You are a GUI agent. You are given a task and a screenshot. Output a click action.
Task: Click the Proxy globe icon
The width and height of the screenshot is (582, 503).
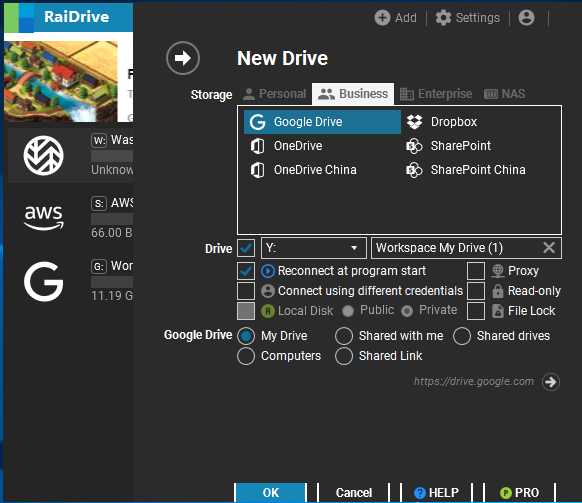tap(497, 271)
